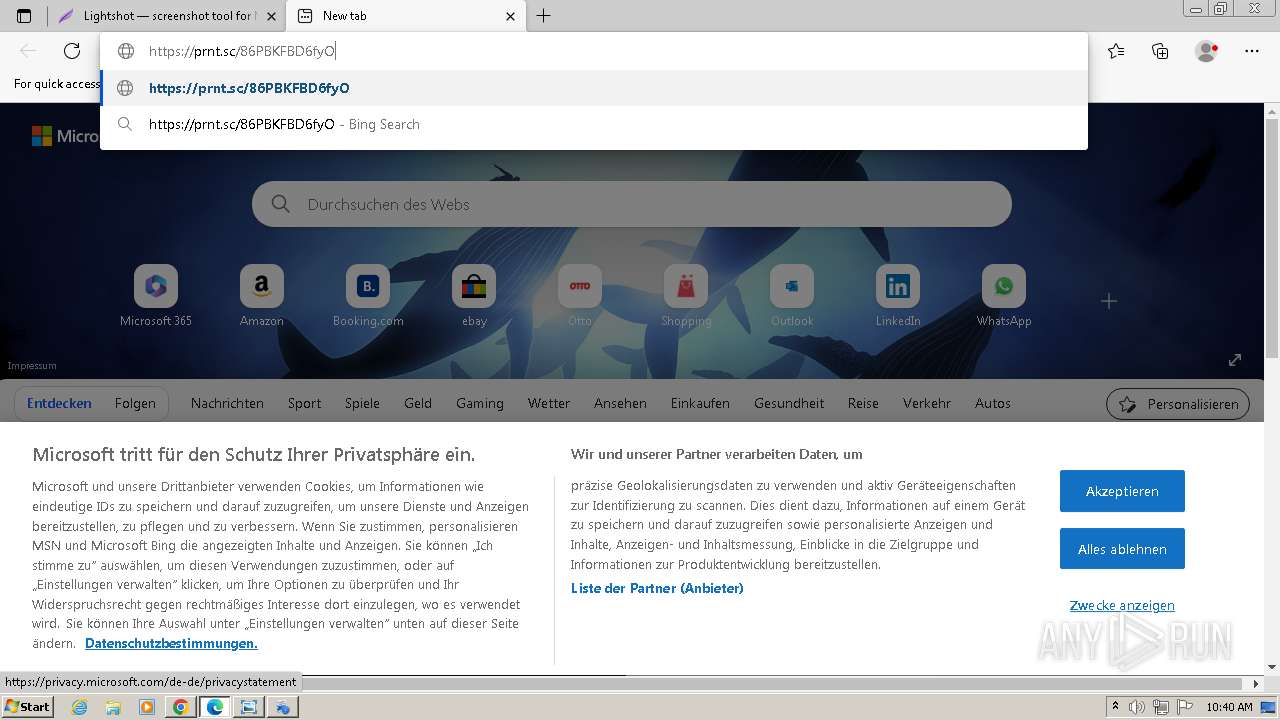Open the Collections icon
Screen dimensions: 1280x720
pos(1160,51)
